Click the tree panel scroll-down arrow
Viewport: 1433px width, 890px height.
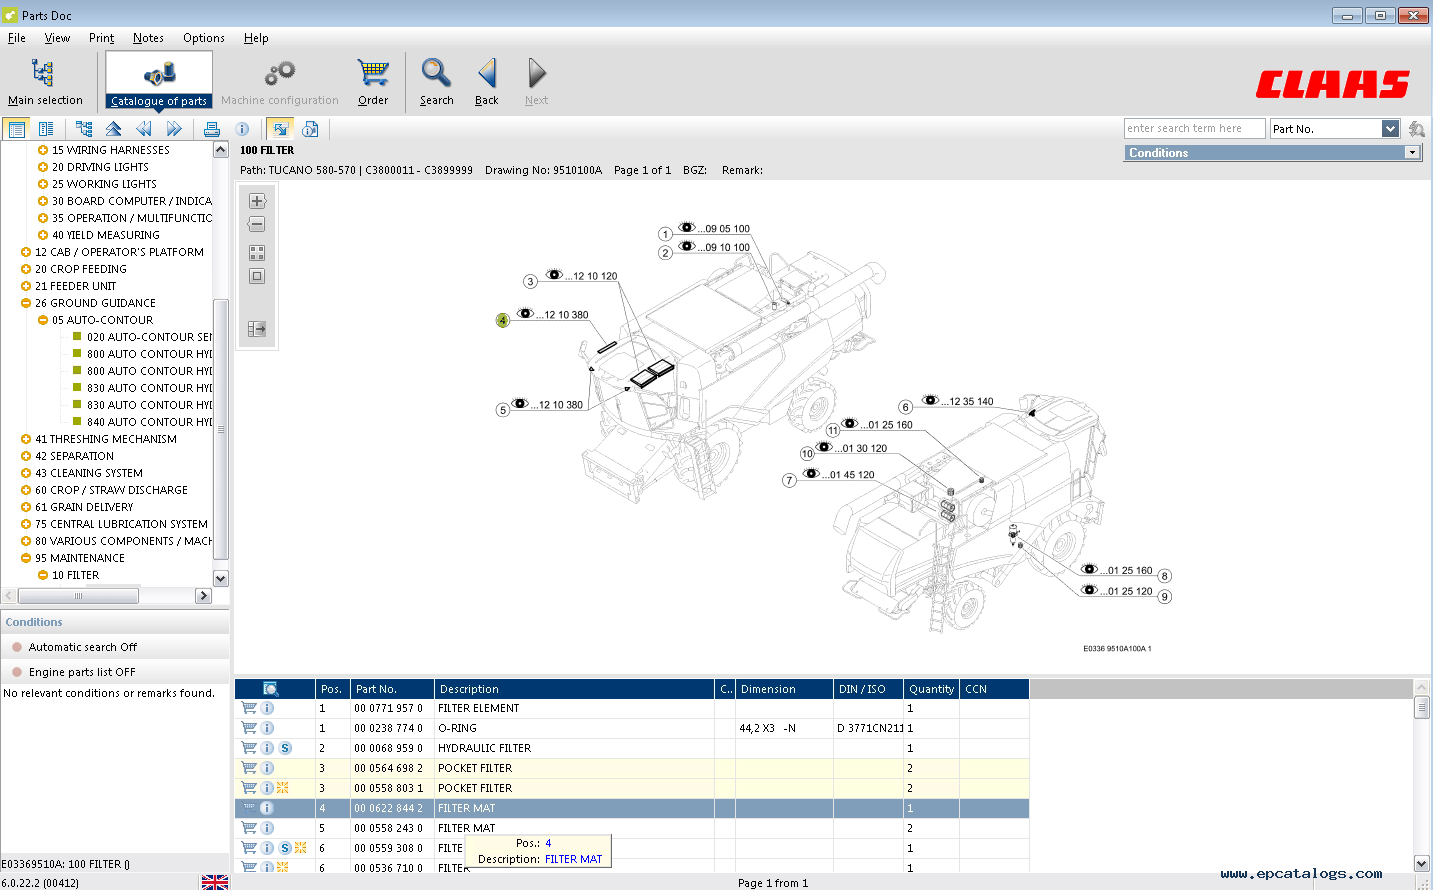pos(221,578)
